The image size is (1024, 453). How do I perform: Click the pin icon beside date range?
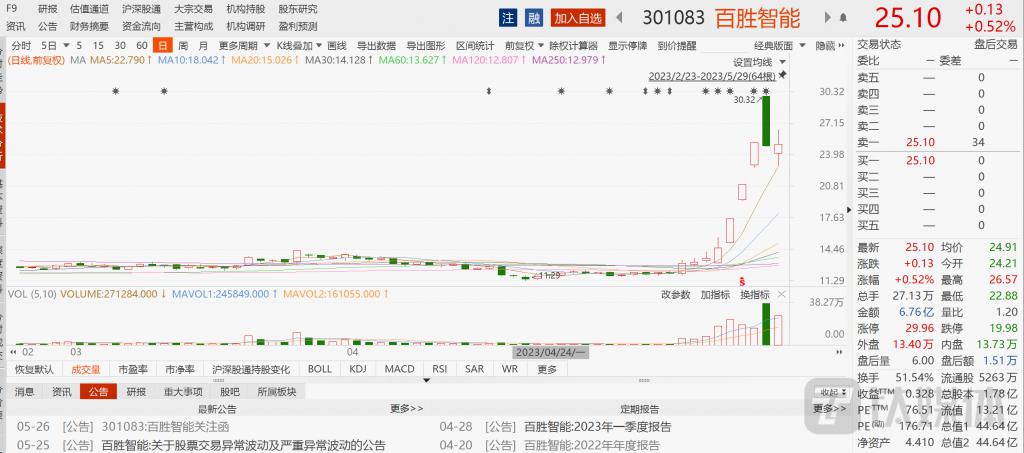(x=782, y=75)
